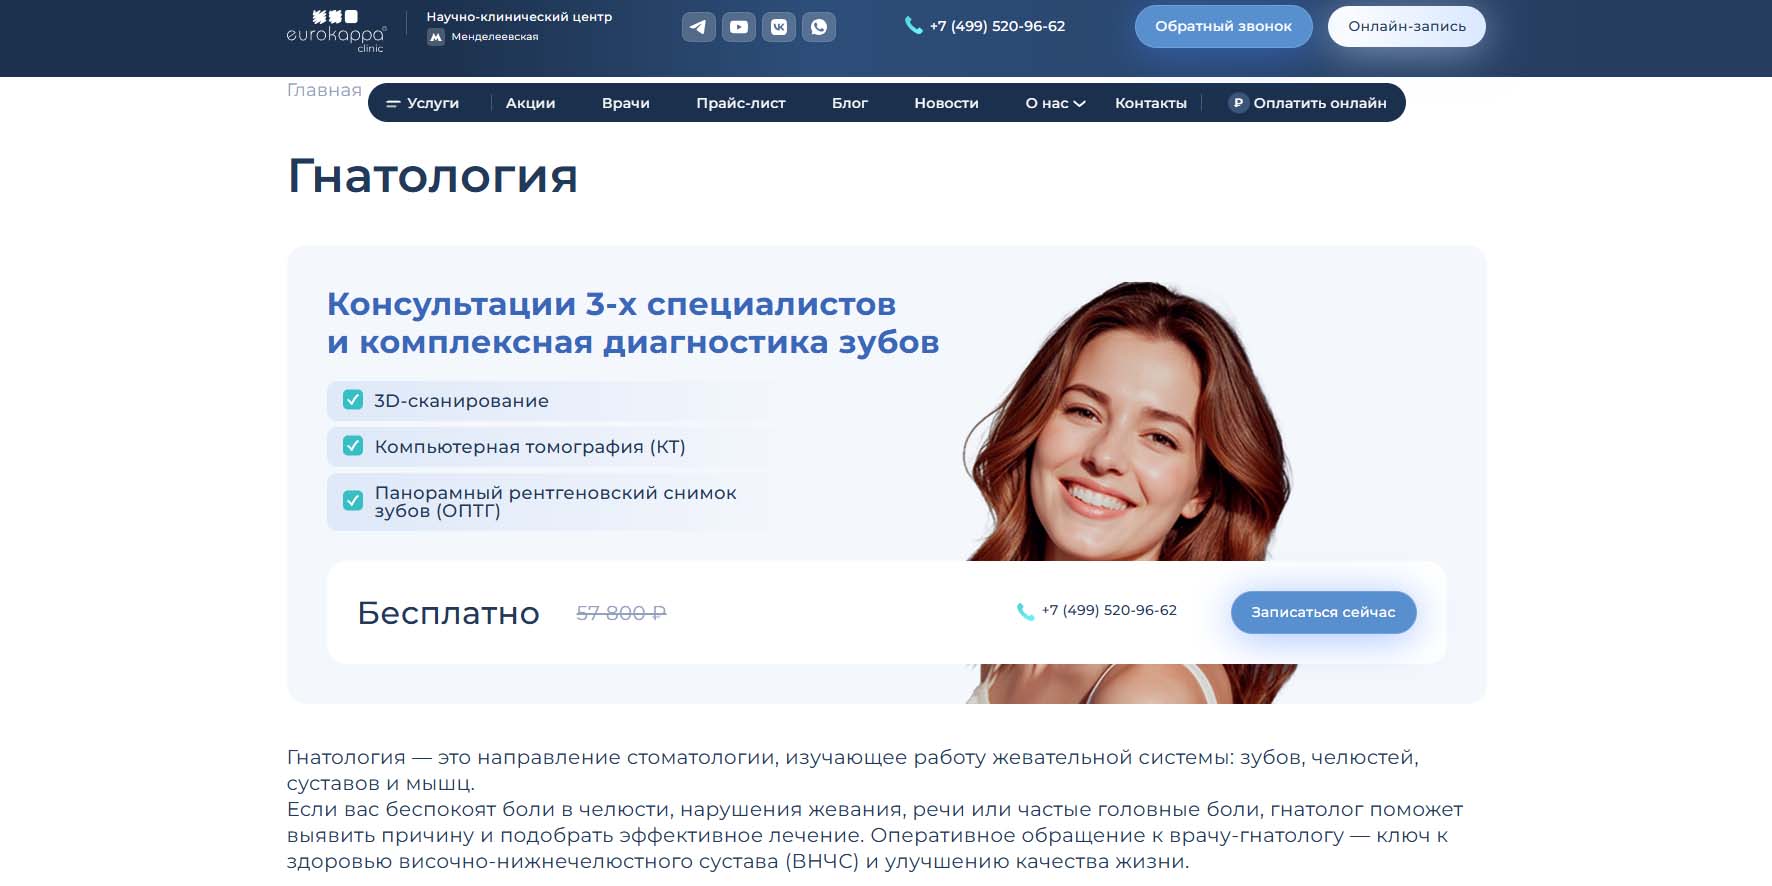The width and height of the screenshot is (1772, 886).
Task: Toggle the Компьютерная томография (КТ) checkbox
Action: pyautogui.click(x=353, y=446)
